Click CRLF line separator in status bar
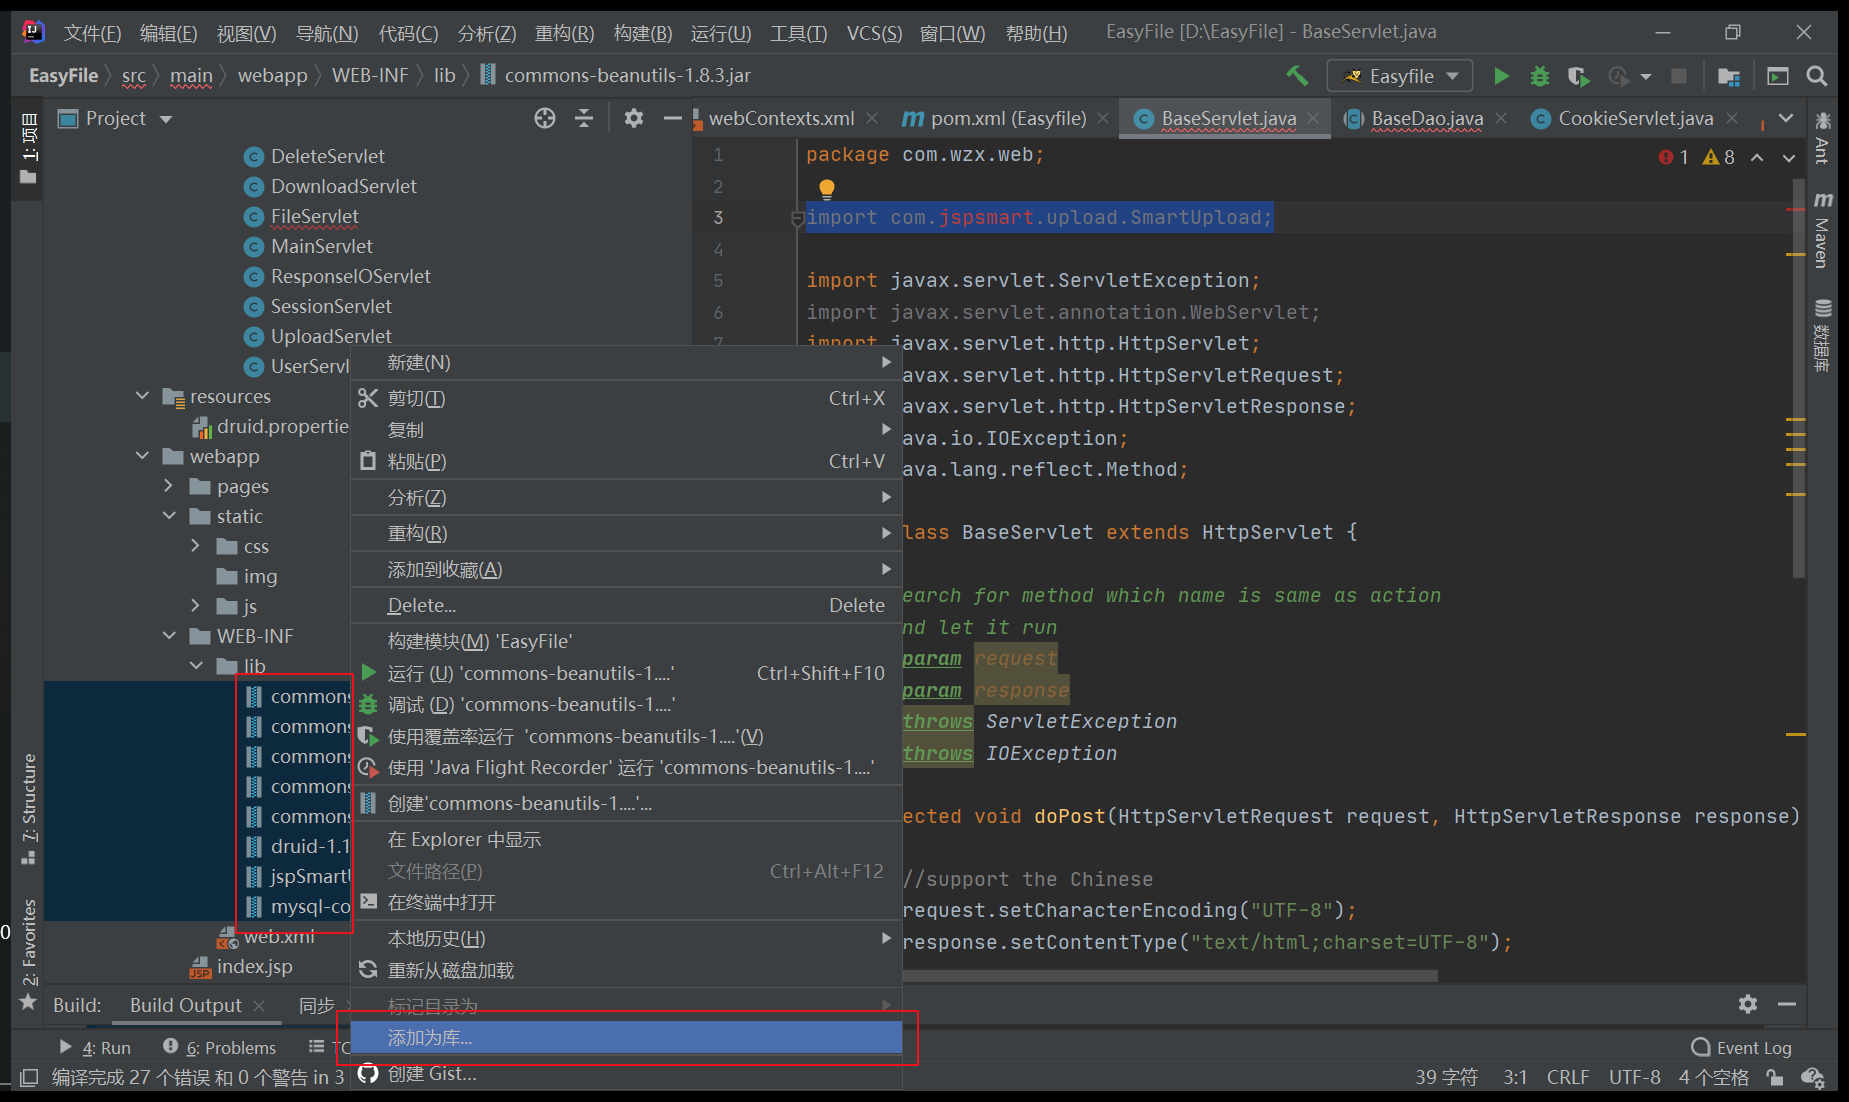 point(1567,1077)
